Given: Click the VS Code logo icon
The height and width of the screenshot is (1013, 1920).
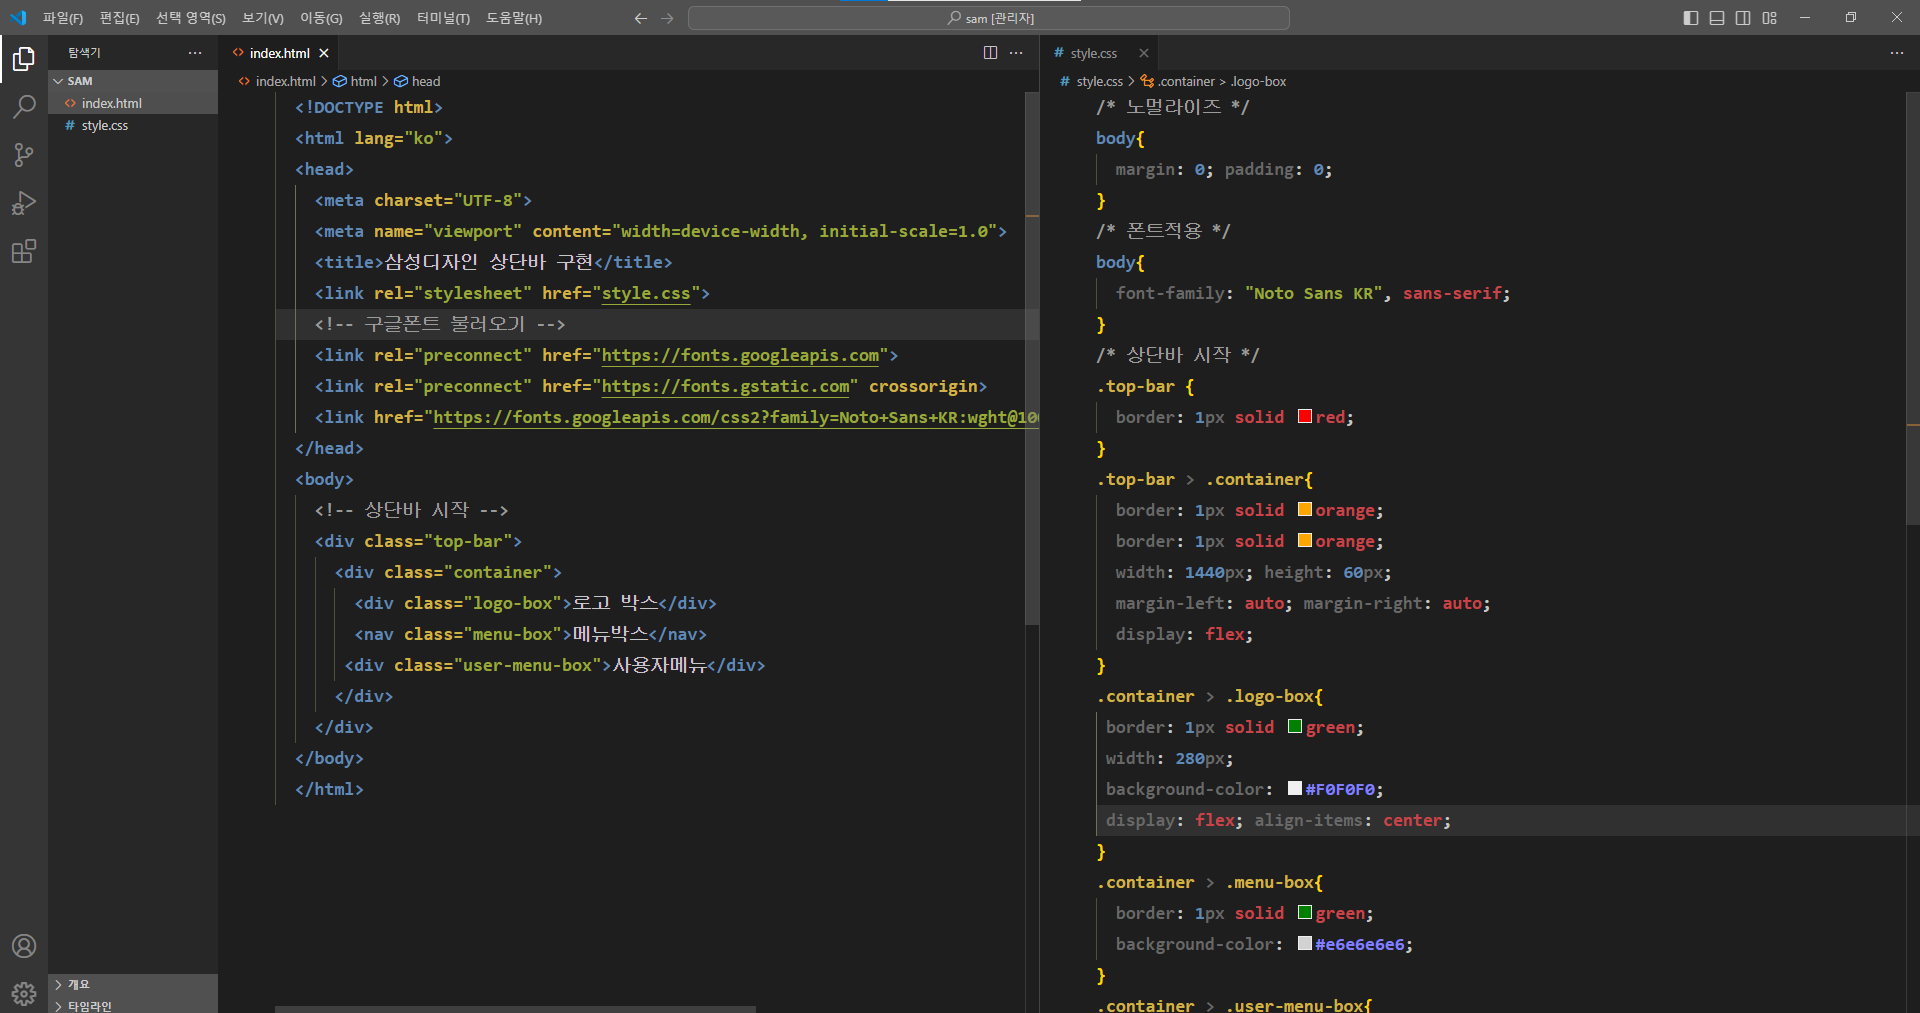Looking at the screenshot, I should [18, 18].
